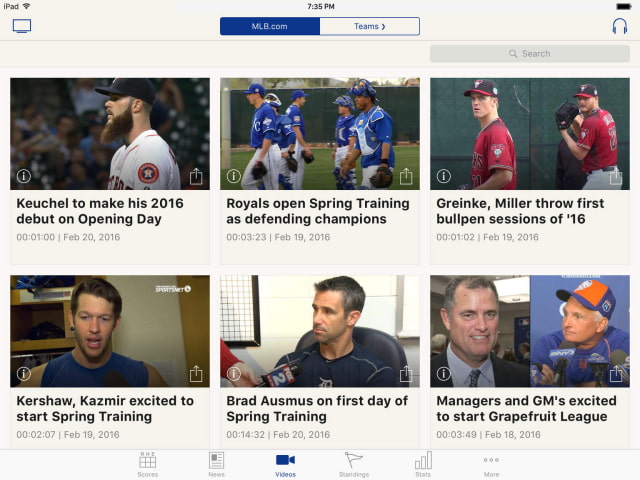Image resolution: width=640 pixels, height=480 pixels.
Task: Share the Managers and GM's video
Action: [x=616, y=373]
